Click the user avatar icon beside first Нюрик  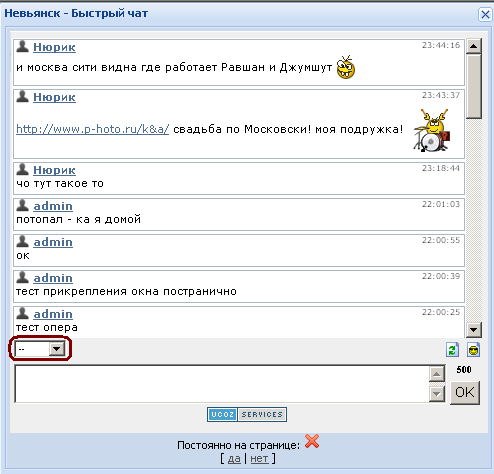[22, 47]
